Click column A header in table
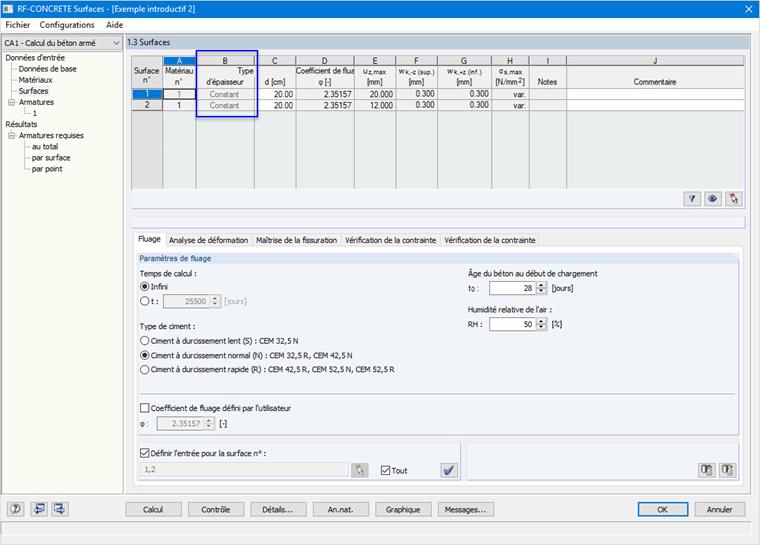The height and width of the screenshot is (545, 760). point(179,61)
